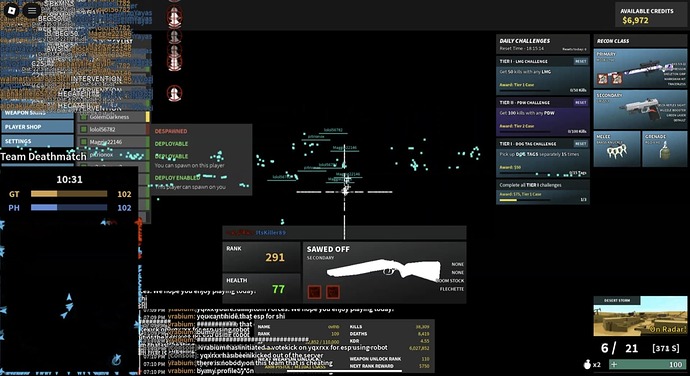Screen dimensions: 690x376
Task: Click the FLECHETTE attachment label
Action: [x=452, y=289]
